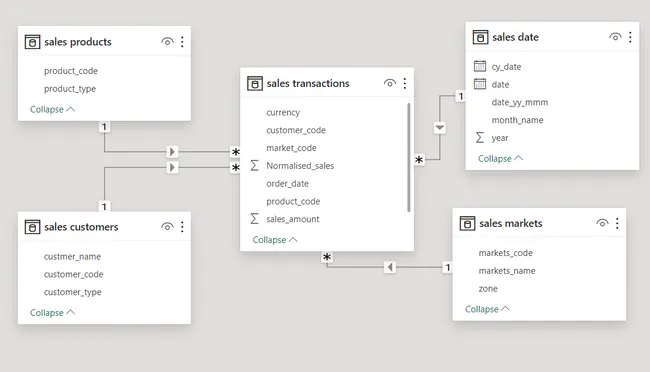The width and height of the screenshot is (650, 372).
Task: Select the zone field
Action: [488, 289]
